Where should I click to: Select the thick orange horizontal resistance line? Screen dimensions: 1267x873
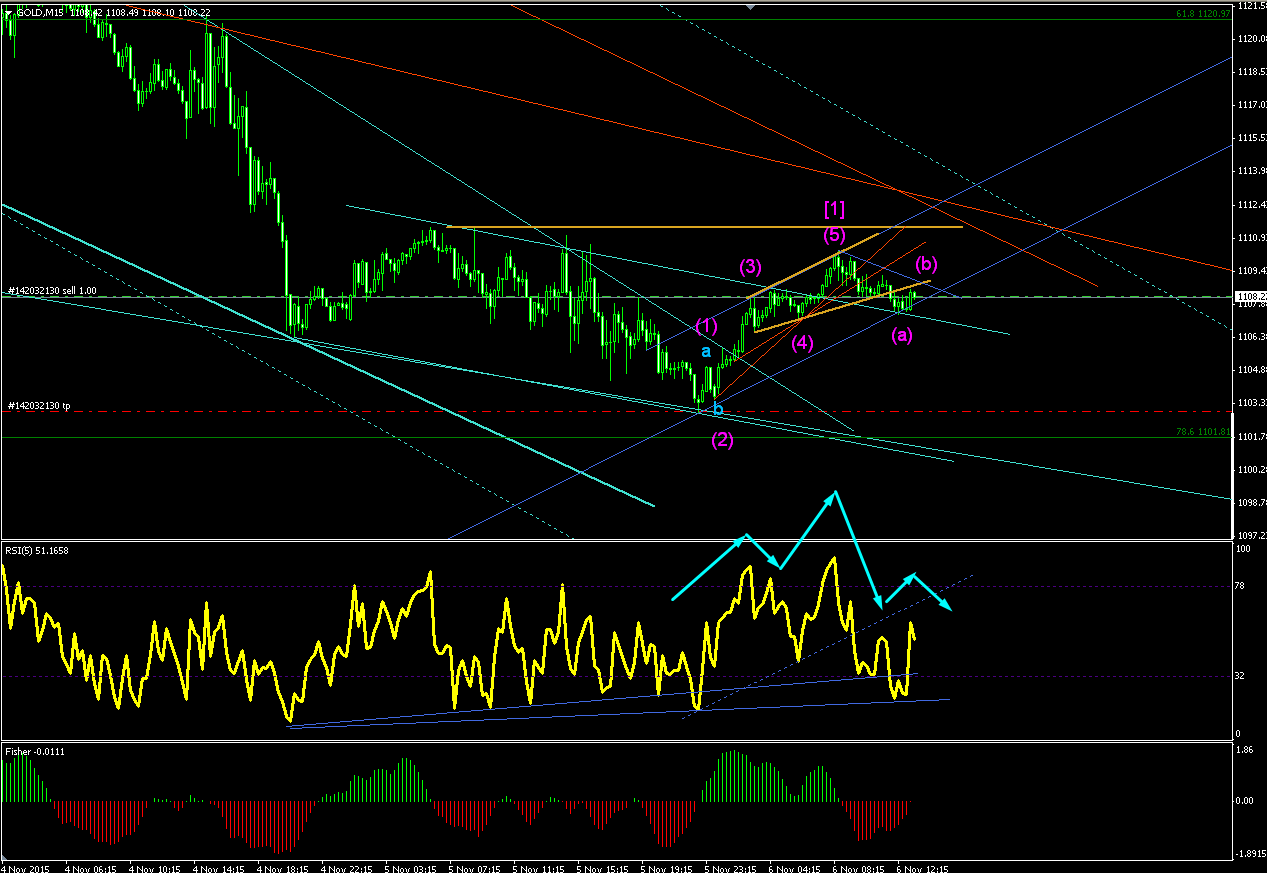pos(704,227)
